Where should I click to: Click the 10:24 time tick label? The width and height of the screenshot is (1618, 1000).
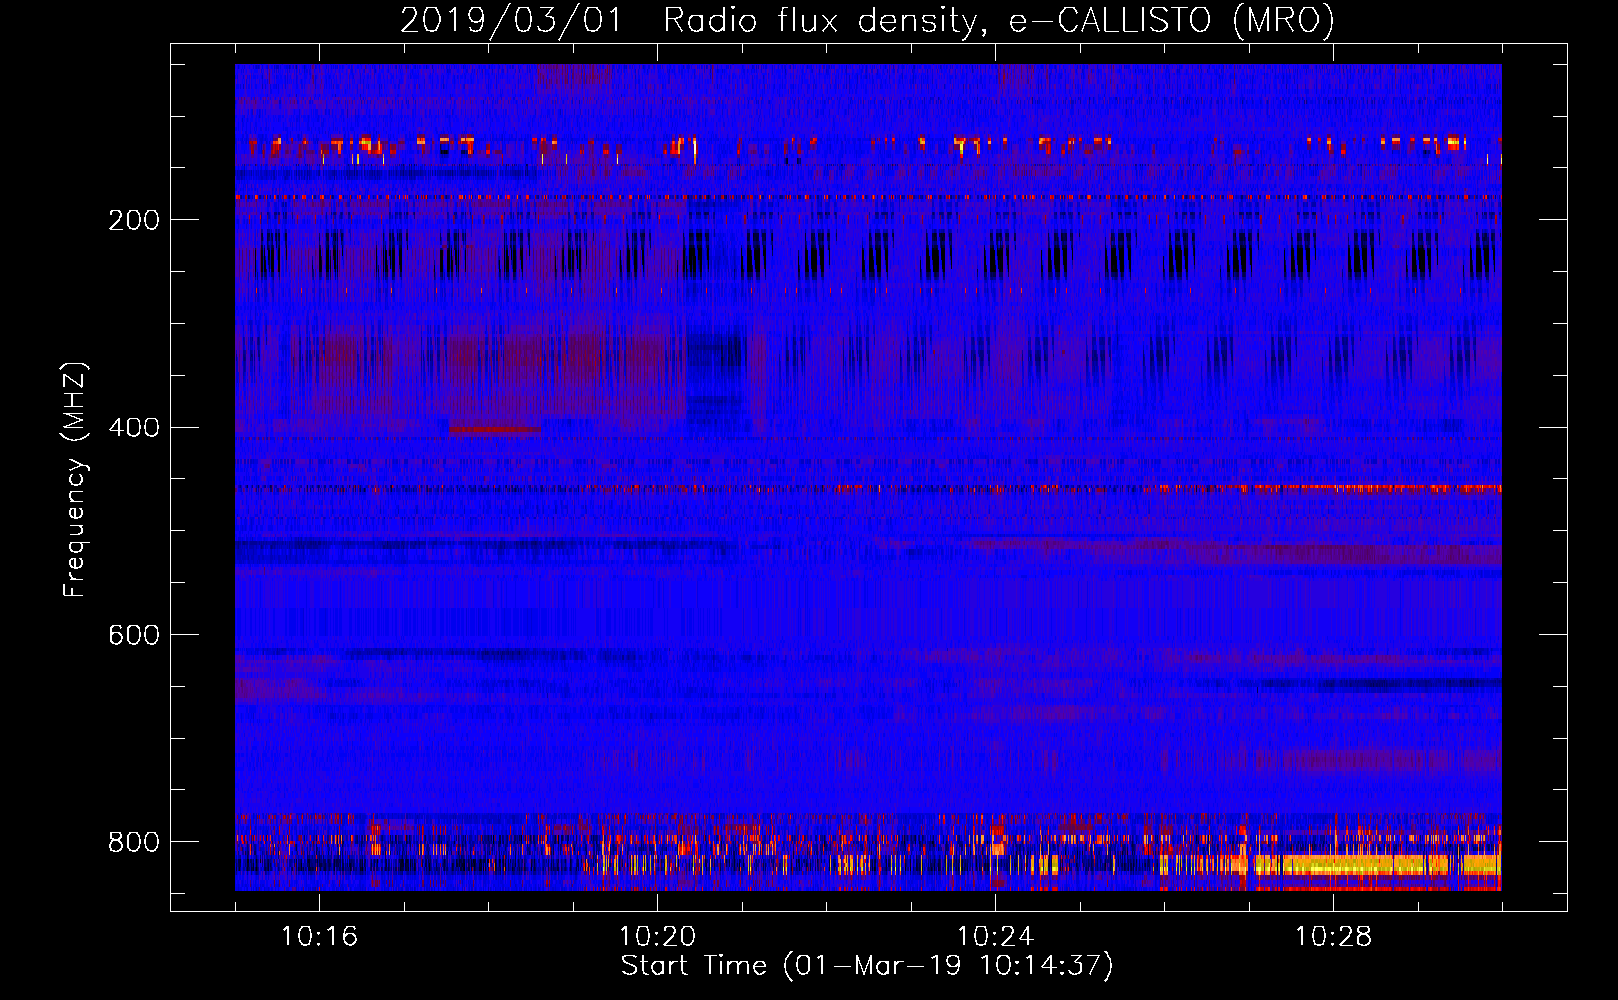[x=995, y=937]
